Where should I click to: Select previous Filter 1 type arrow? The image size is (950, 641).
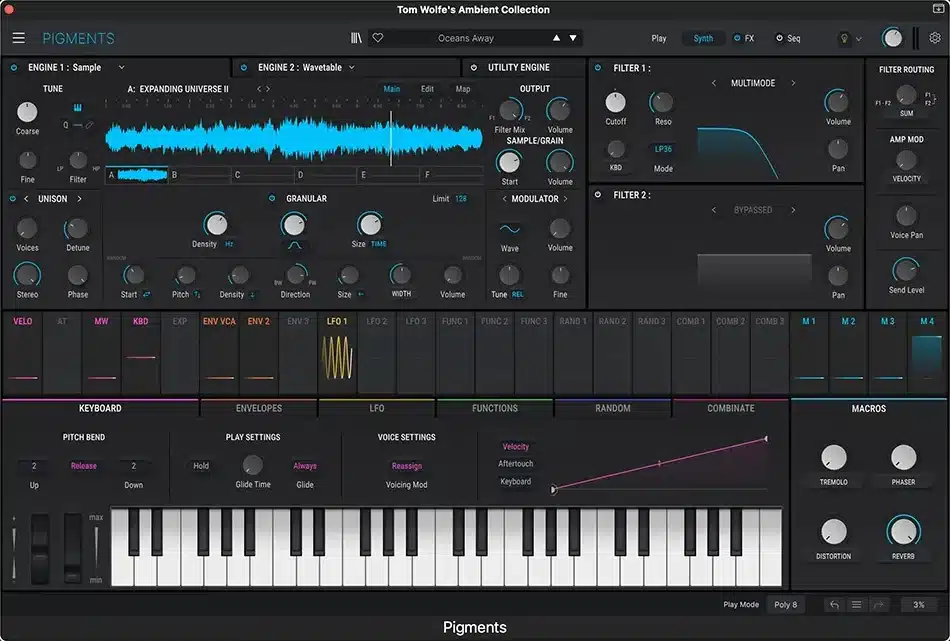tap(714, 83)
